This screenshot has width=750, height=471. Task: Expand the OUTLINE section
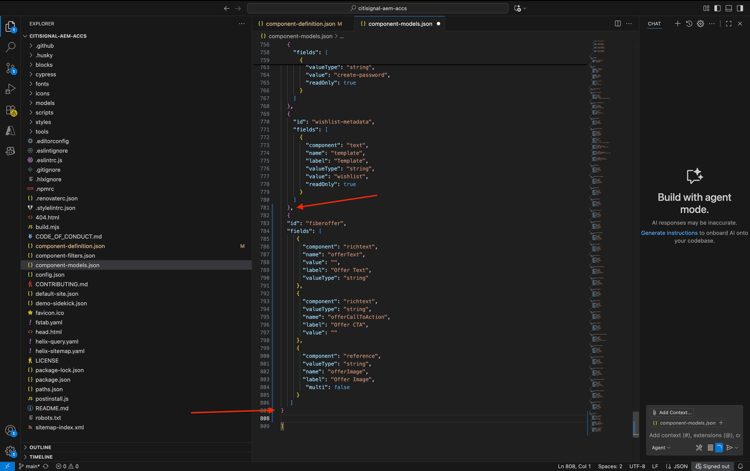click(40, 447)
